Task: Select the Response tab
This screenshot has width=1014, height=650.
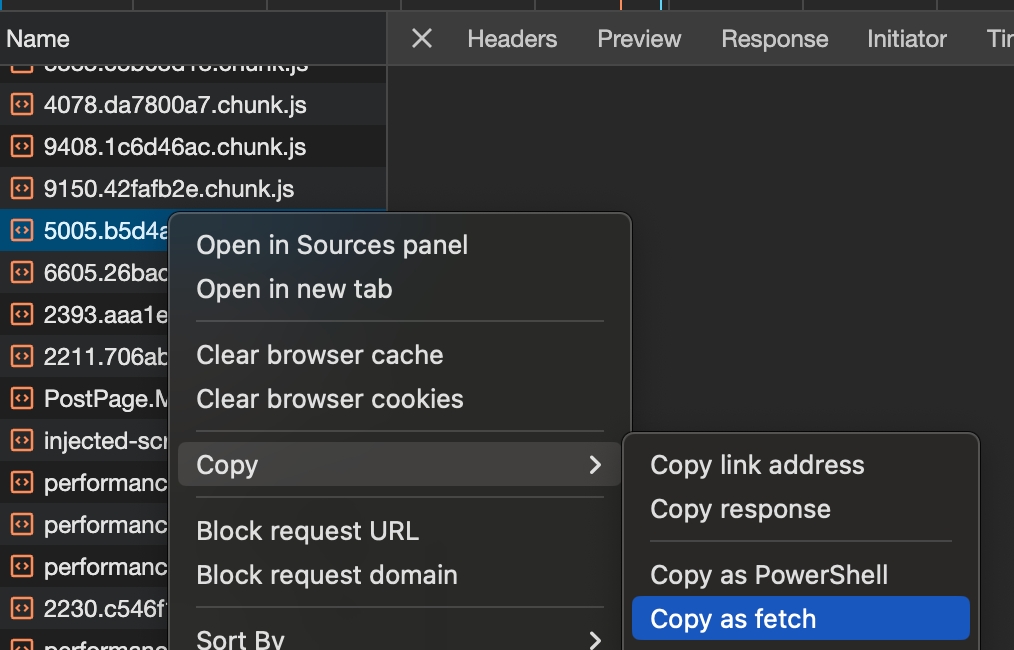Action: click(774, 39)
